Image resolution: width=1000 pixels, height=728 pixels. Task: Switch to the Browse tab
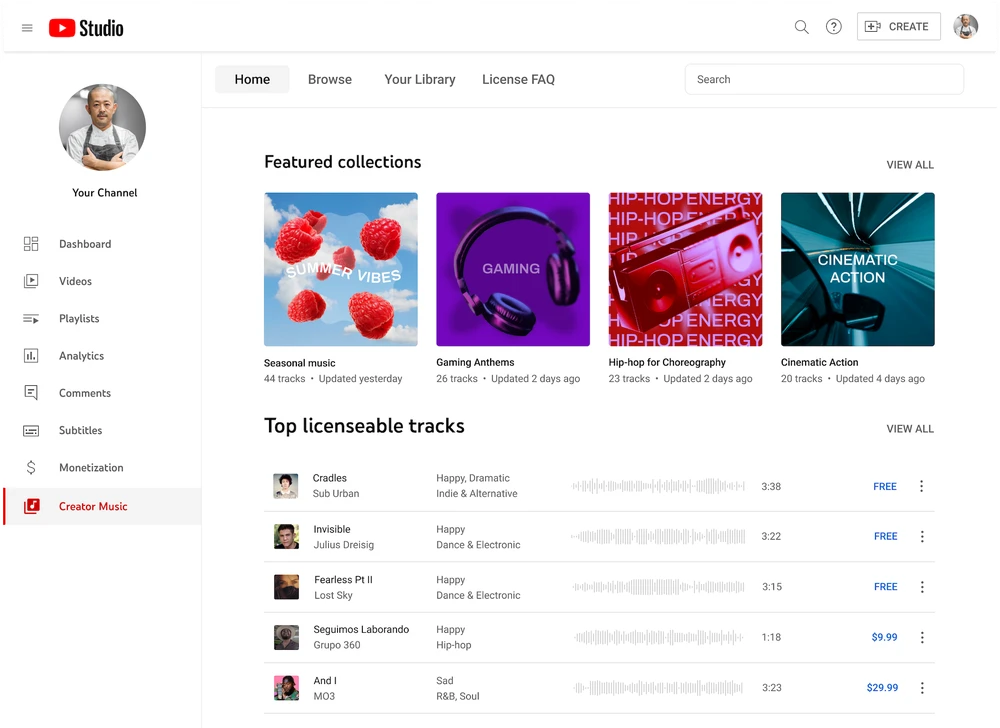click(330, 79)
